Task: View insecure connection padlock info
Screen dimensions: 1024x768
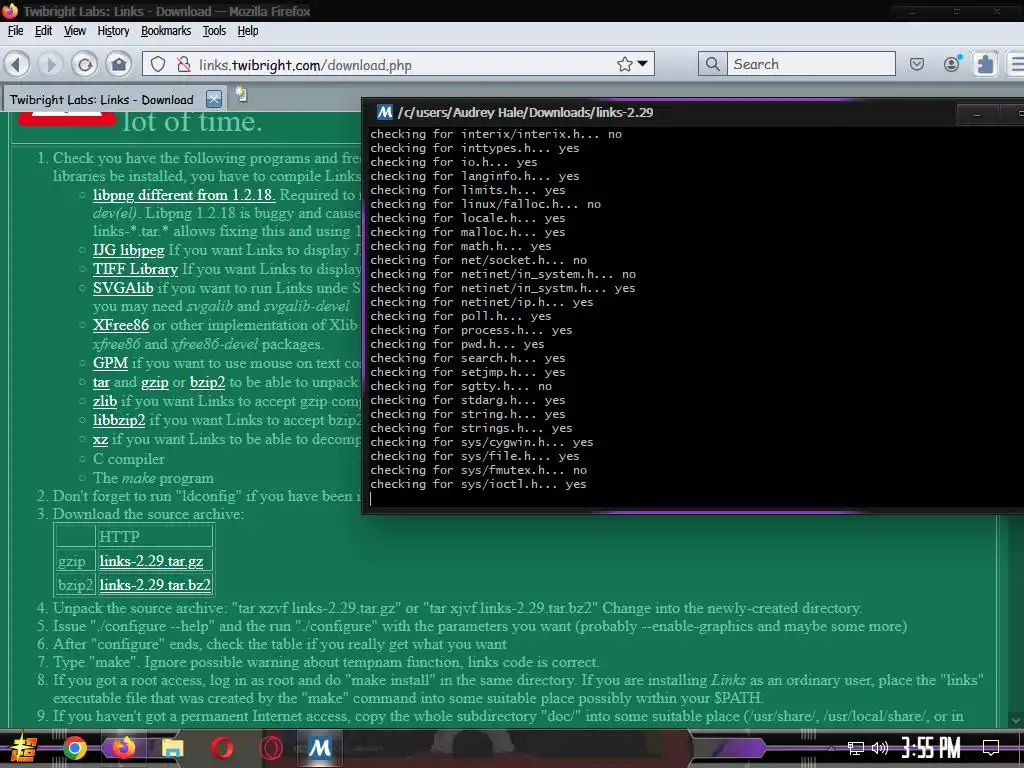Action: tap(184, 64)
